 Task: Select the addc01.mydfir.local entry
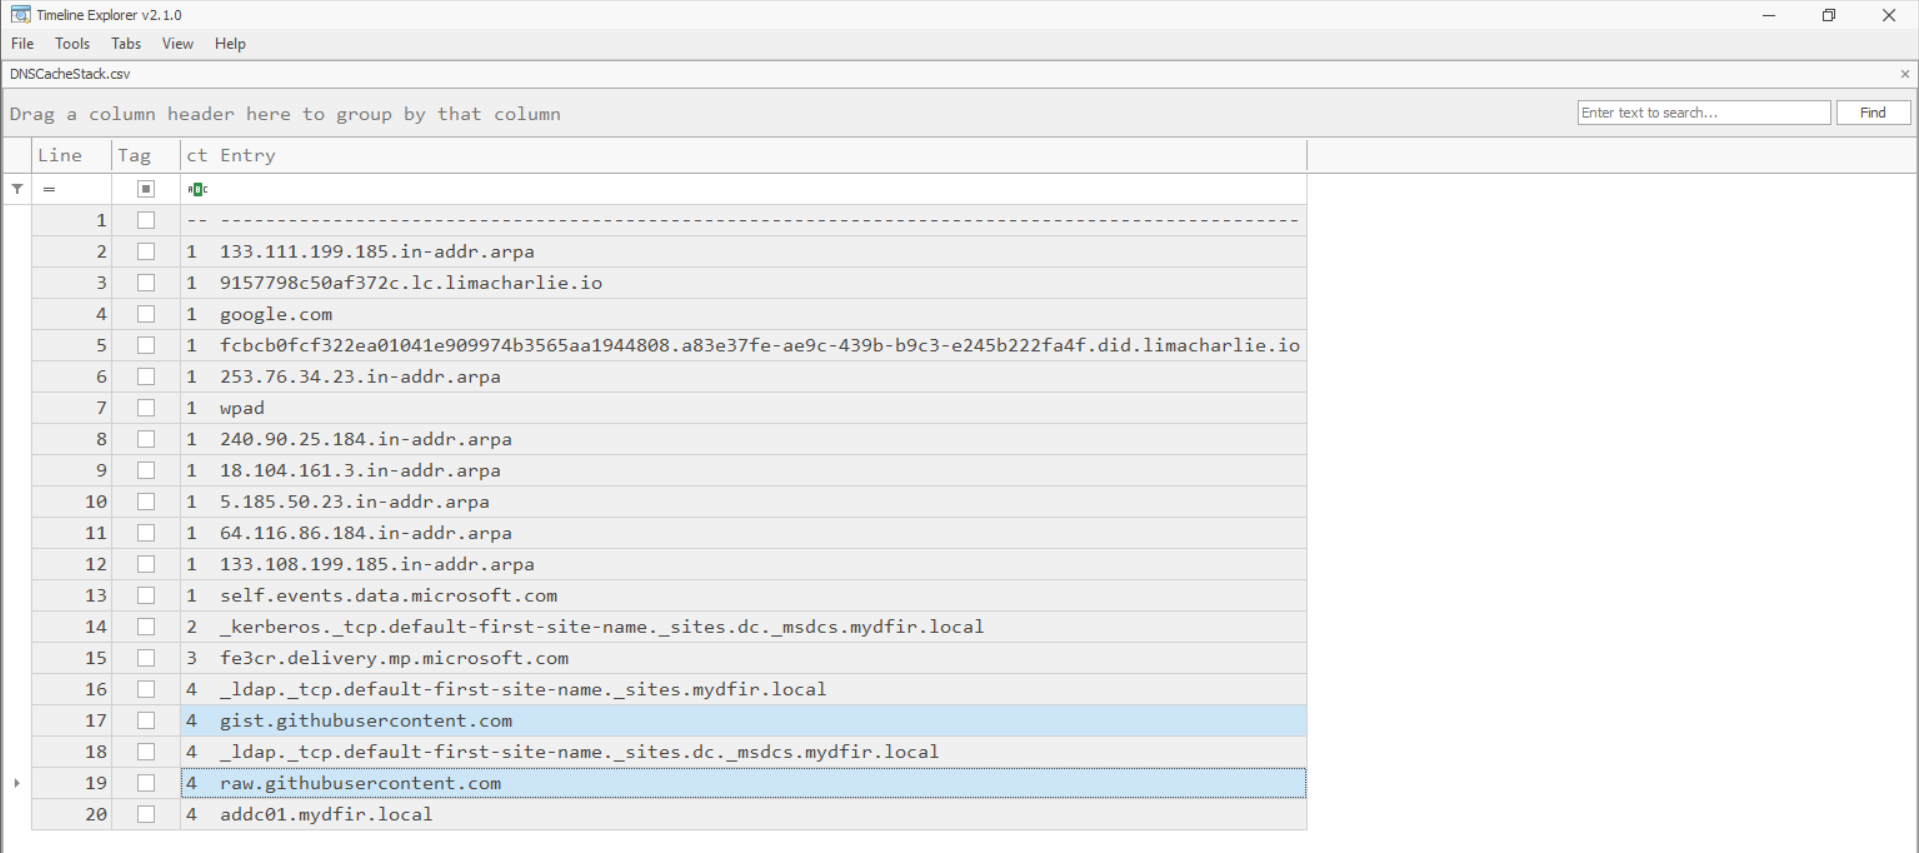pos(326,814)
